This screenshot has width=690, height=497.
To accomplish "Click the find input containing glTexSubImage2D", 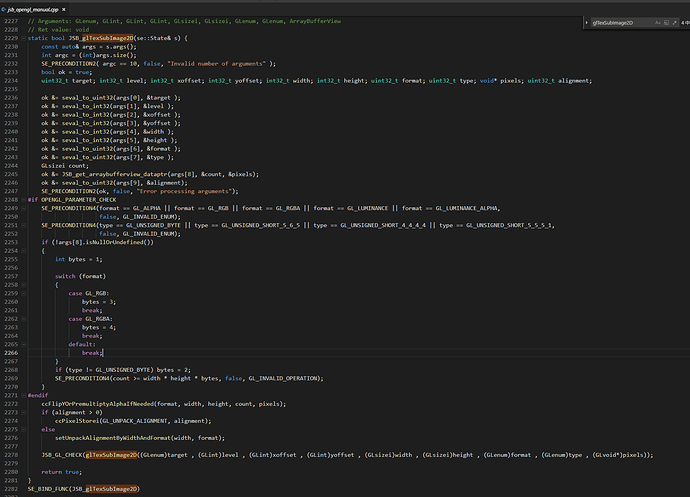I will click(615, 23).
